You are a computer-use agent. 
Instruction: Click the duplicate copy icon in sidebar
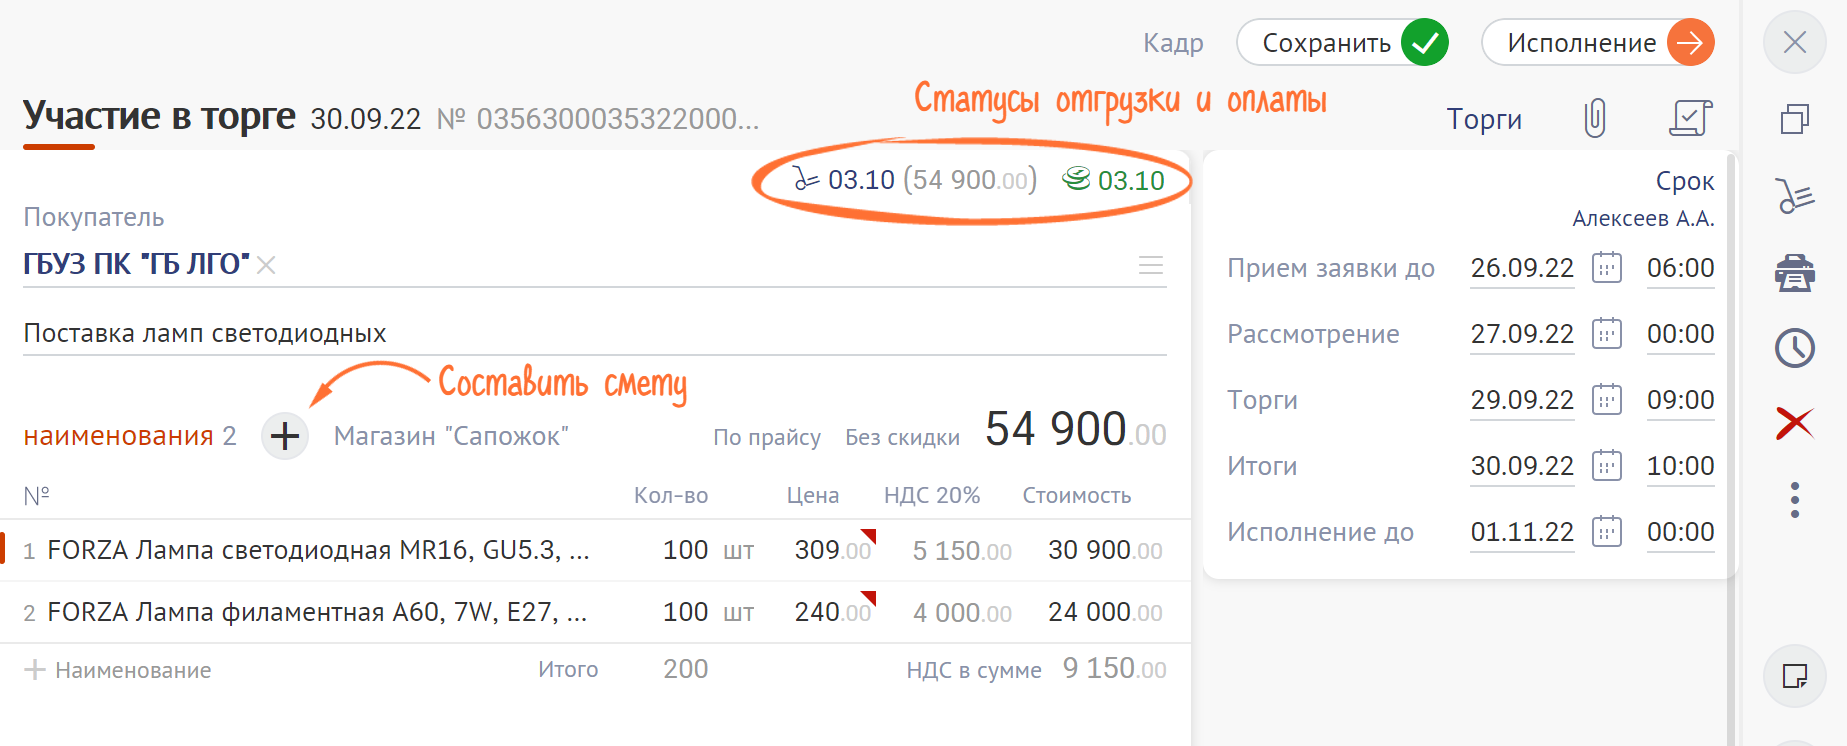[x=1795, y=120]
